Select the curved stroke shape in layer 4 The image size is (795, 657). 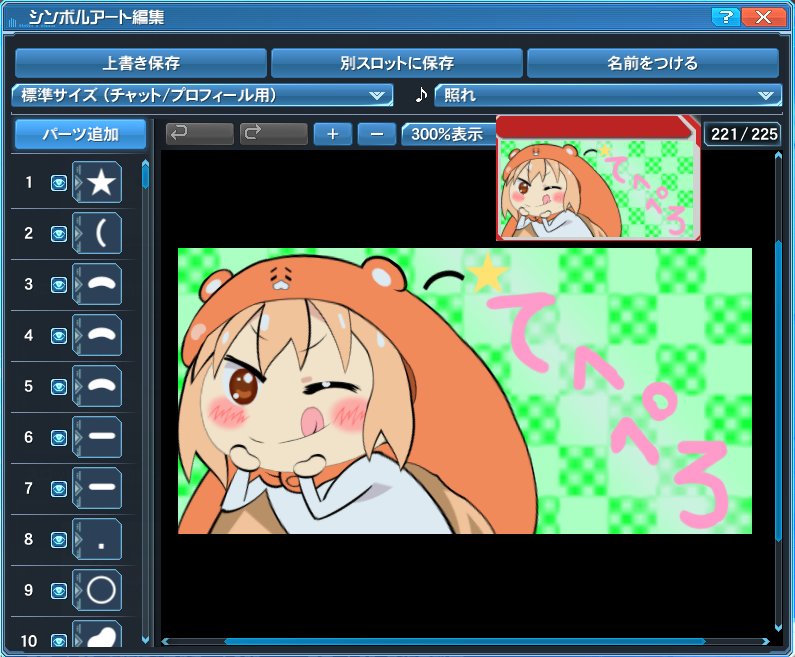[101, 335]
